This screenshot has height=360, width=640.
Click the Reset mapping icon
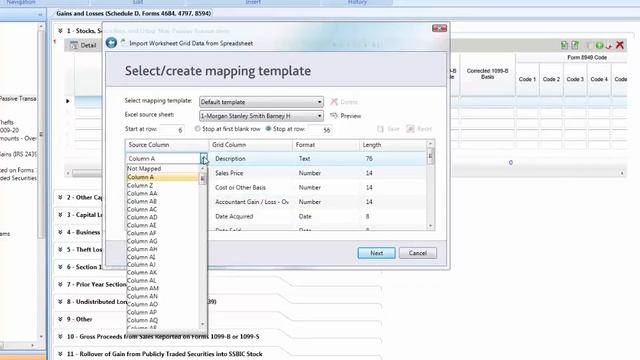point(410,129)
